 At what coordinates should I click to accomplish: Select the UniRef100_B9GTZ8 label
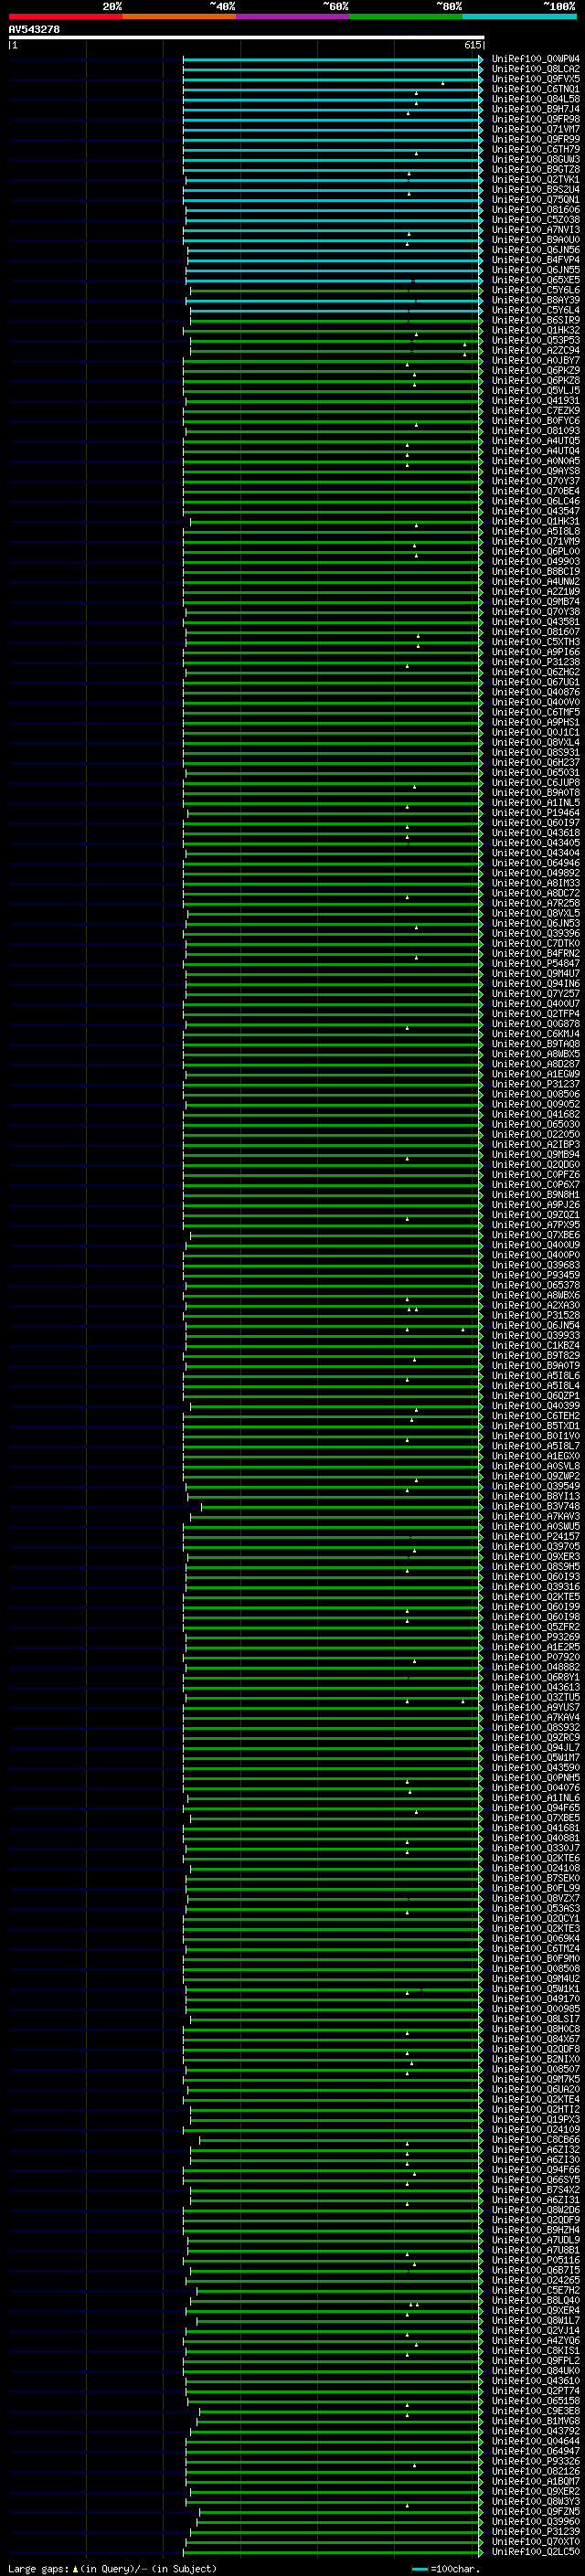point(536,170)
